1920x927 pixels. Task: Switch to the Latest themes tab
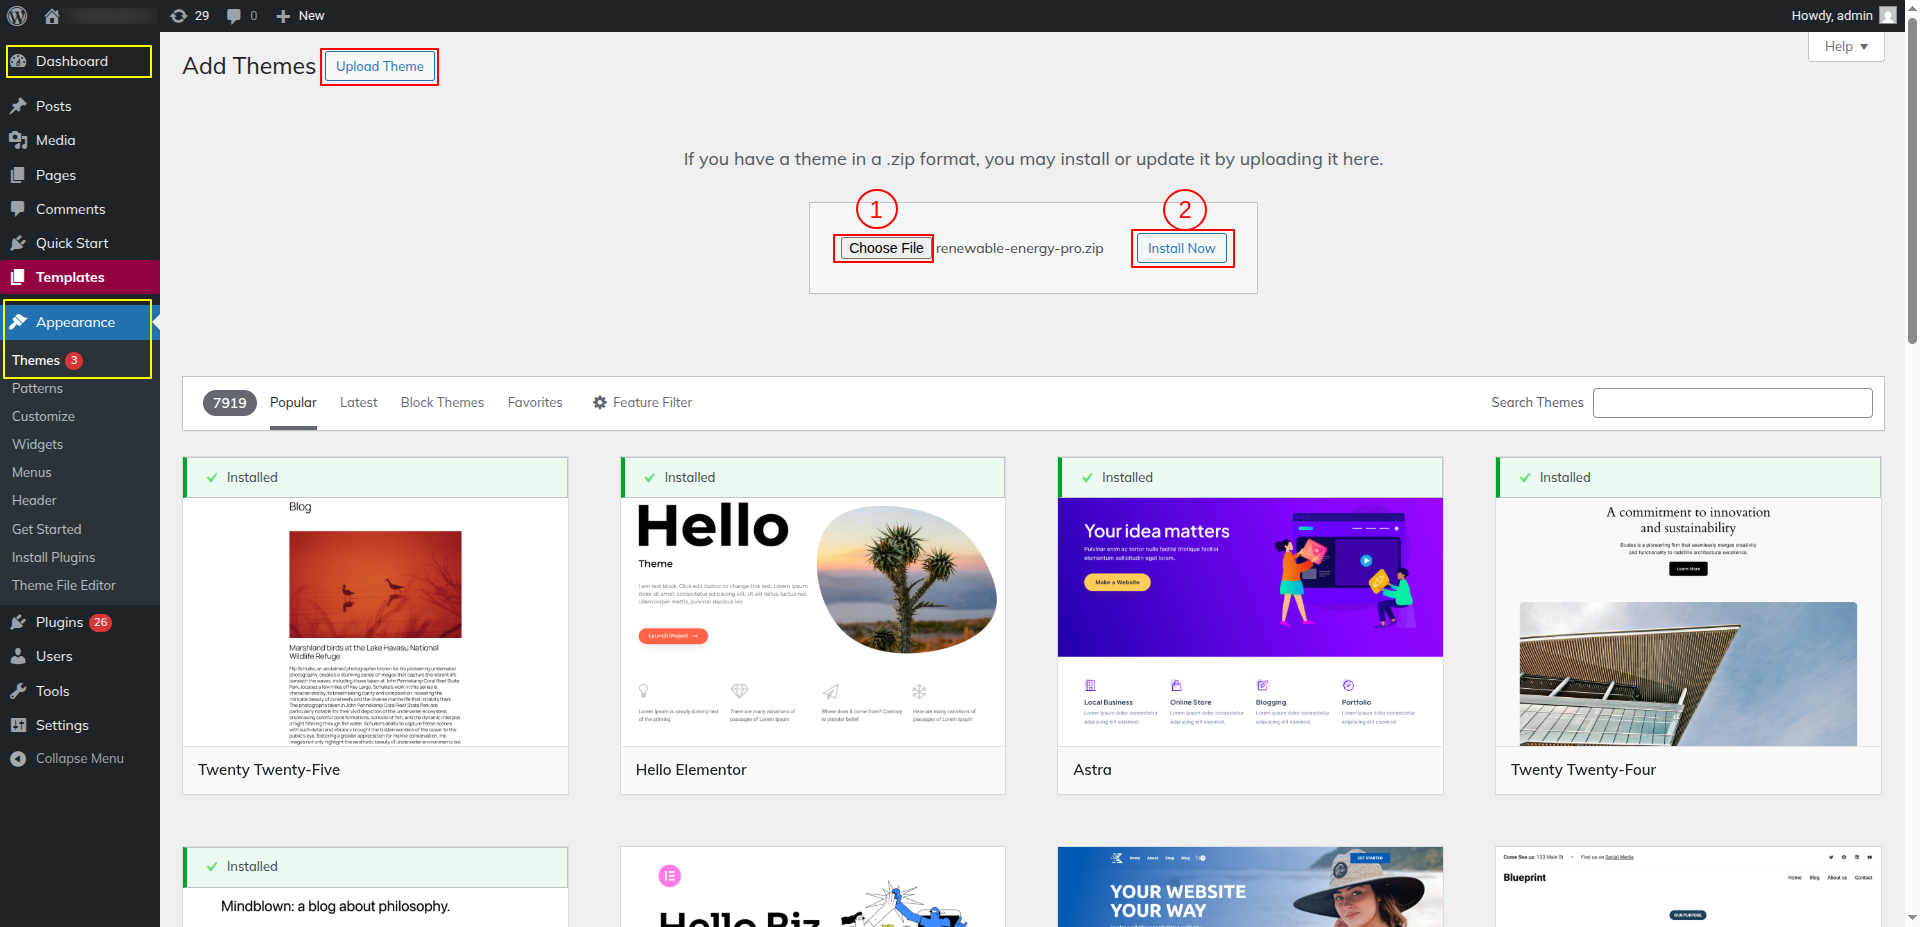(x=358, y=403)
